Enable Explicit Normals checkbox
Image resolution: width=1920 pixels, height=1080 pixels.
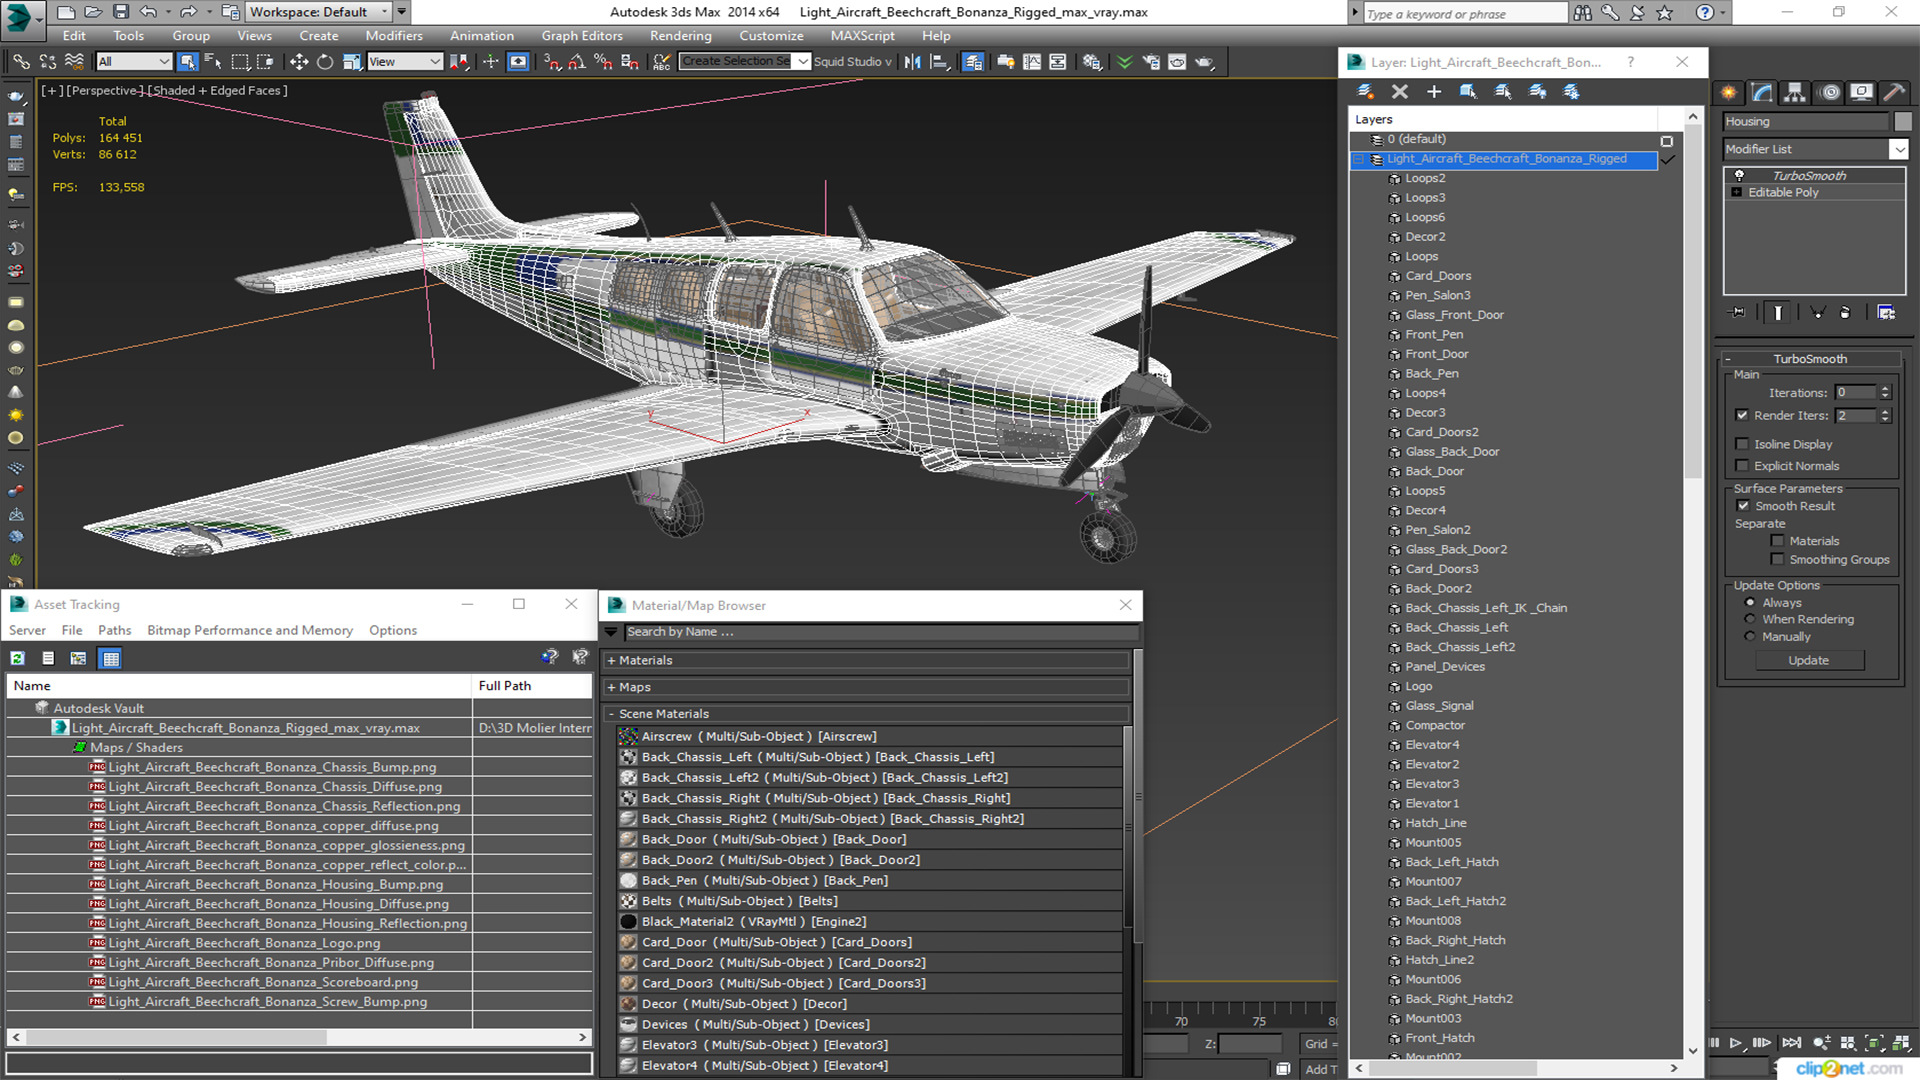[1742, 466]
